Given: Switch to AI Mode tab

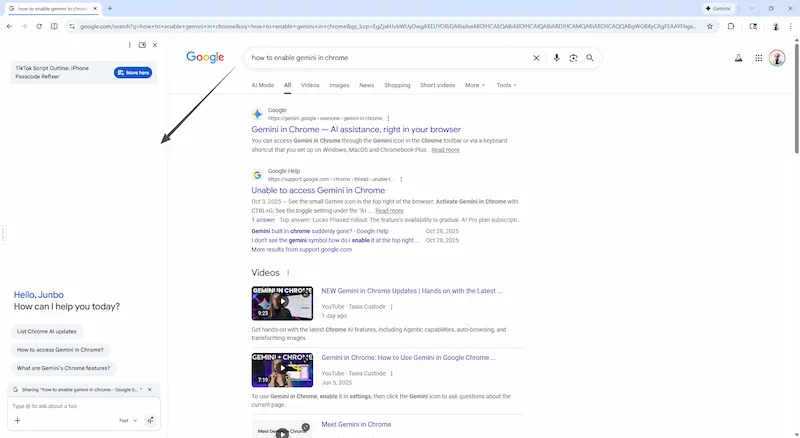Looking at the screenshot, I should [263, 85].
